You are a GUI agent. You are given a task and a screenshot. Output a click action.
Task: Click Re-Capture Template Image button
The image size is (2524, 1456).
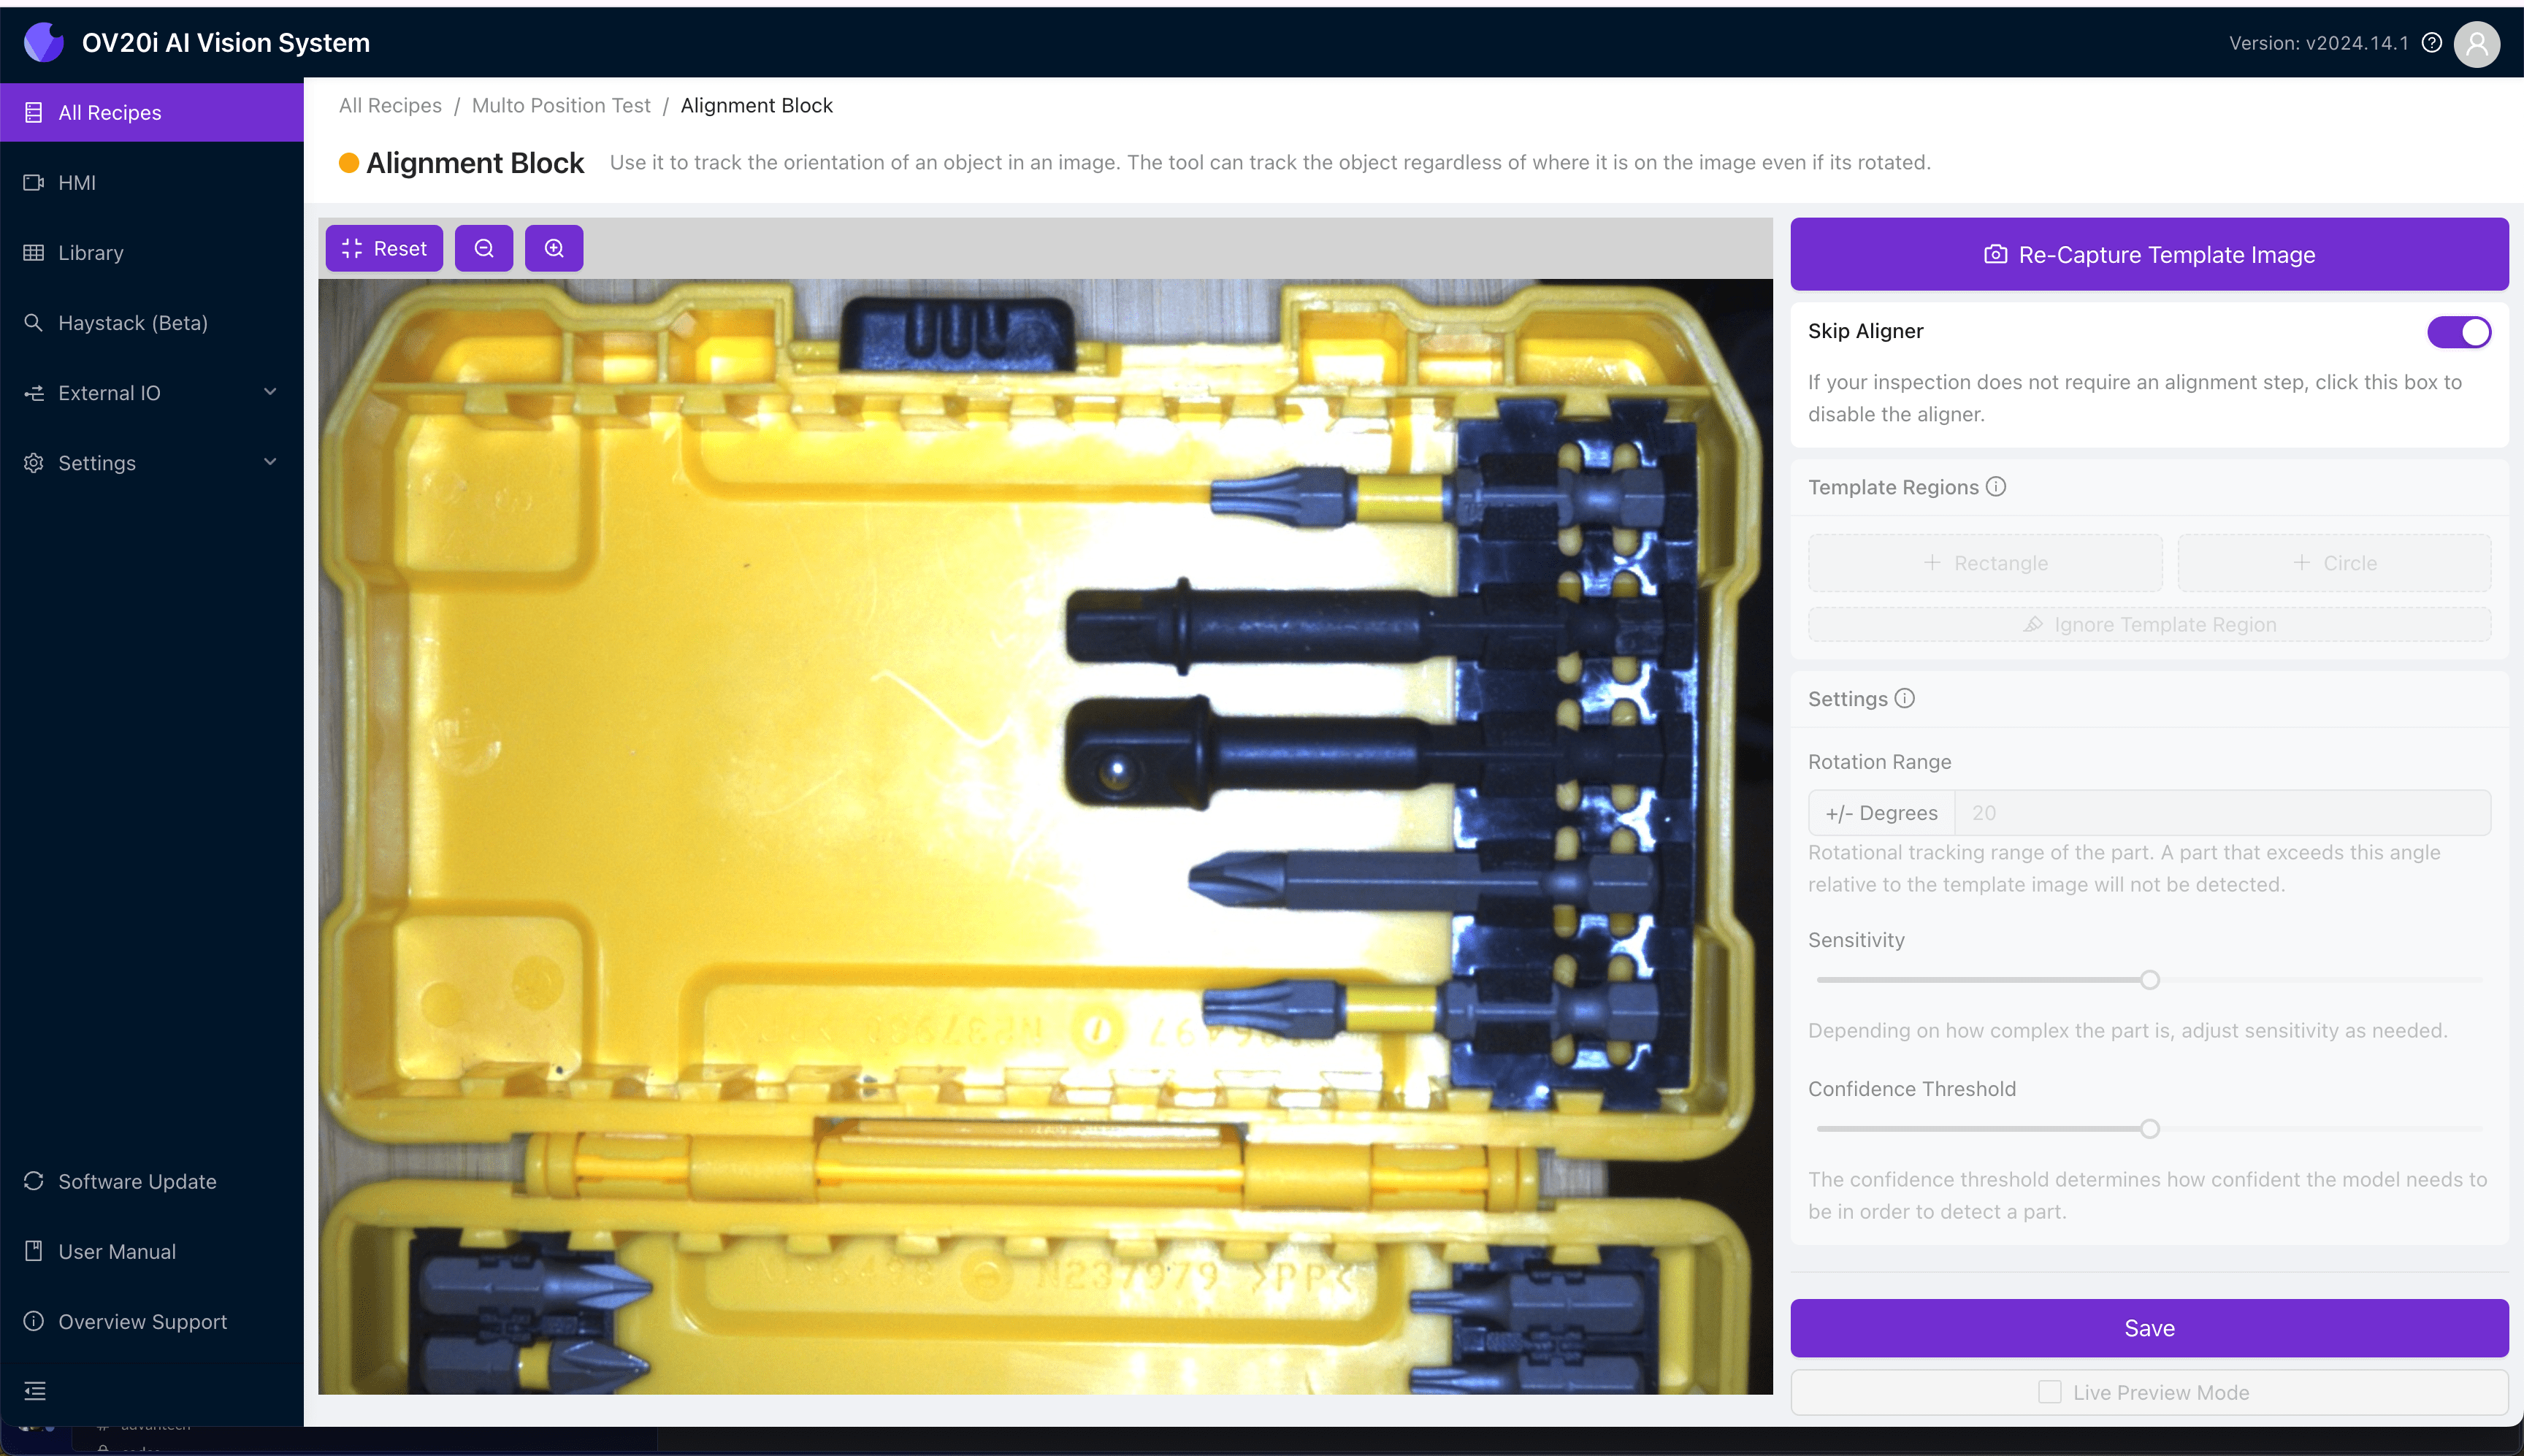2148,255
